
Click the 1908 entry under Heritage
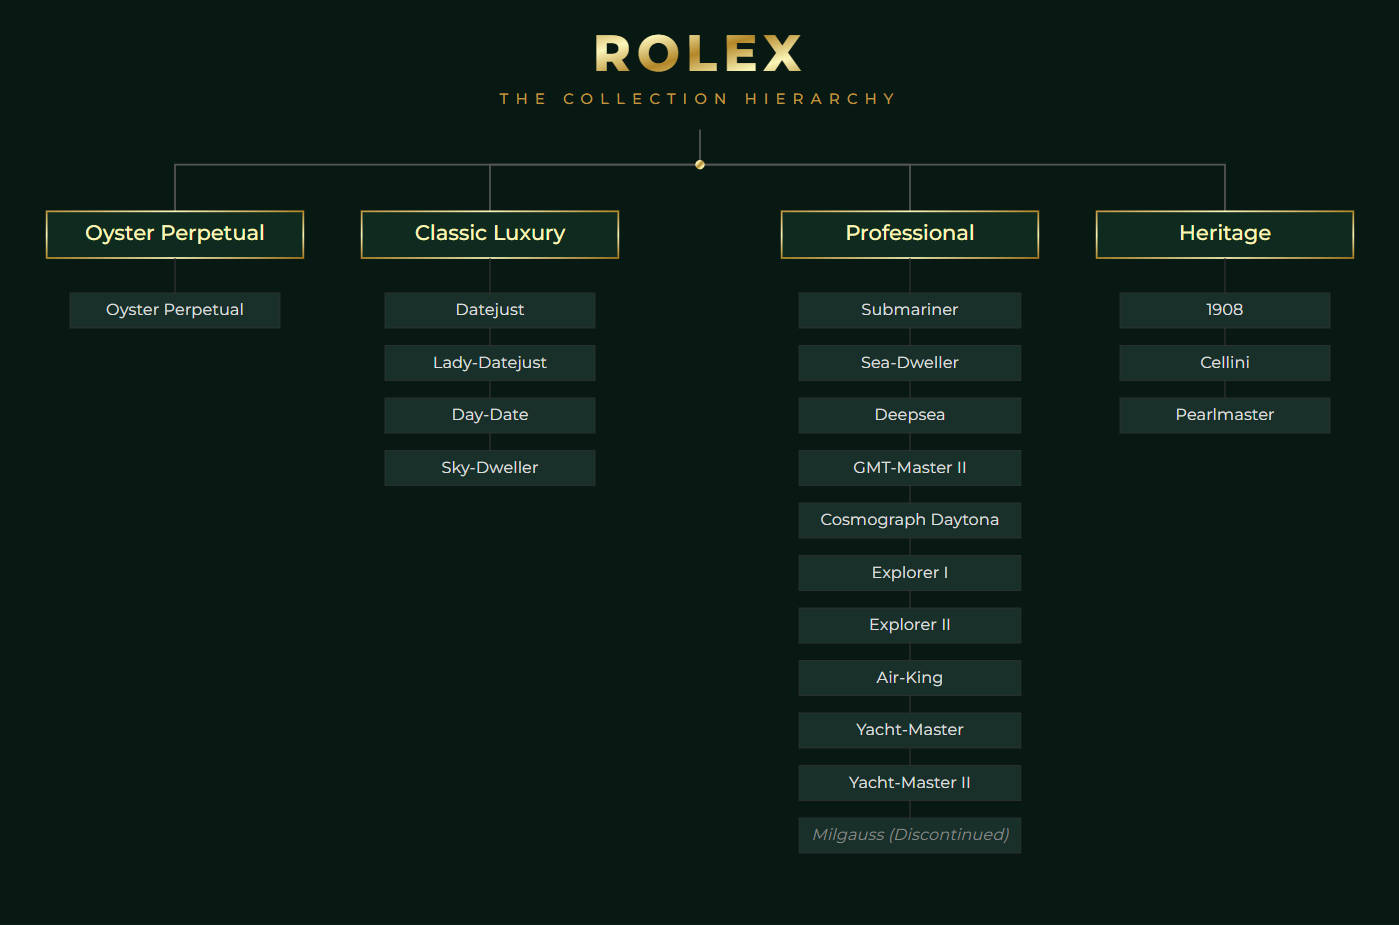click(x=1224, y=310)
